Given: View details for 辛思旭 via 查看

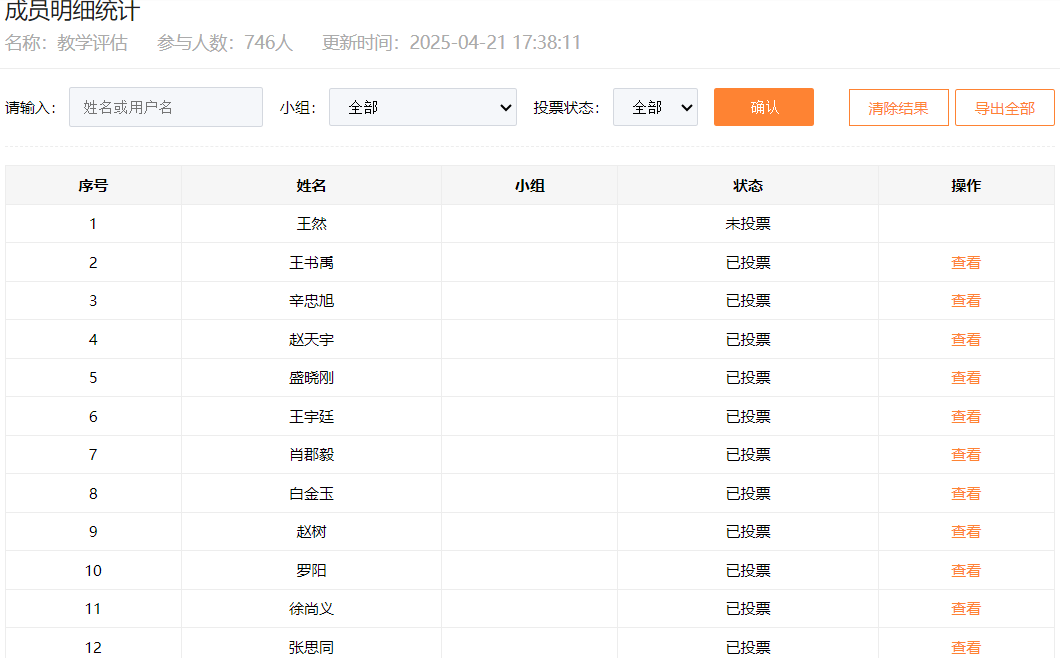Looking at the screenshot, I should coord(965,301).
